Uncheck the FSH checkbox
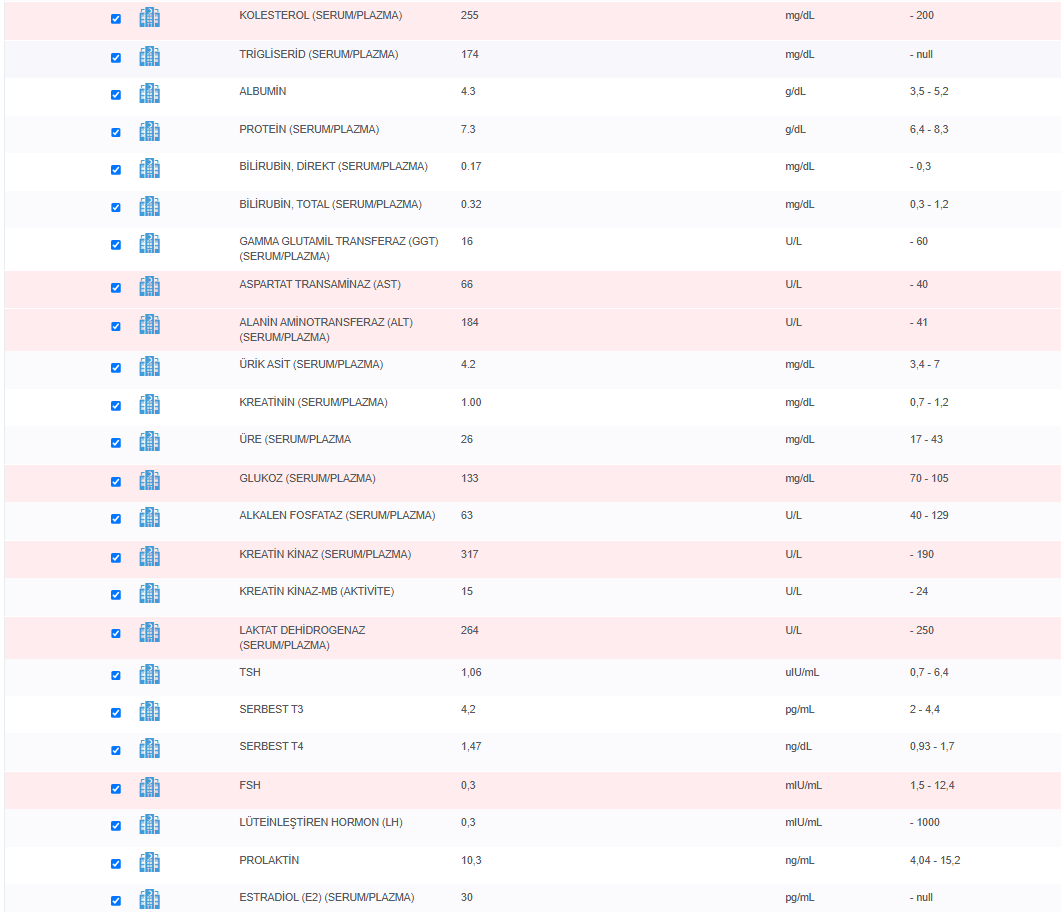 point(116,789)
